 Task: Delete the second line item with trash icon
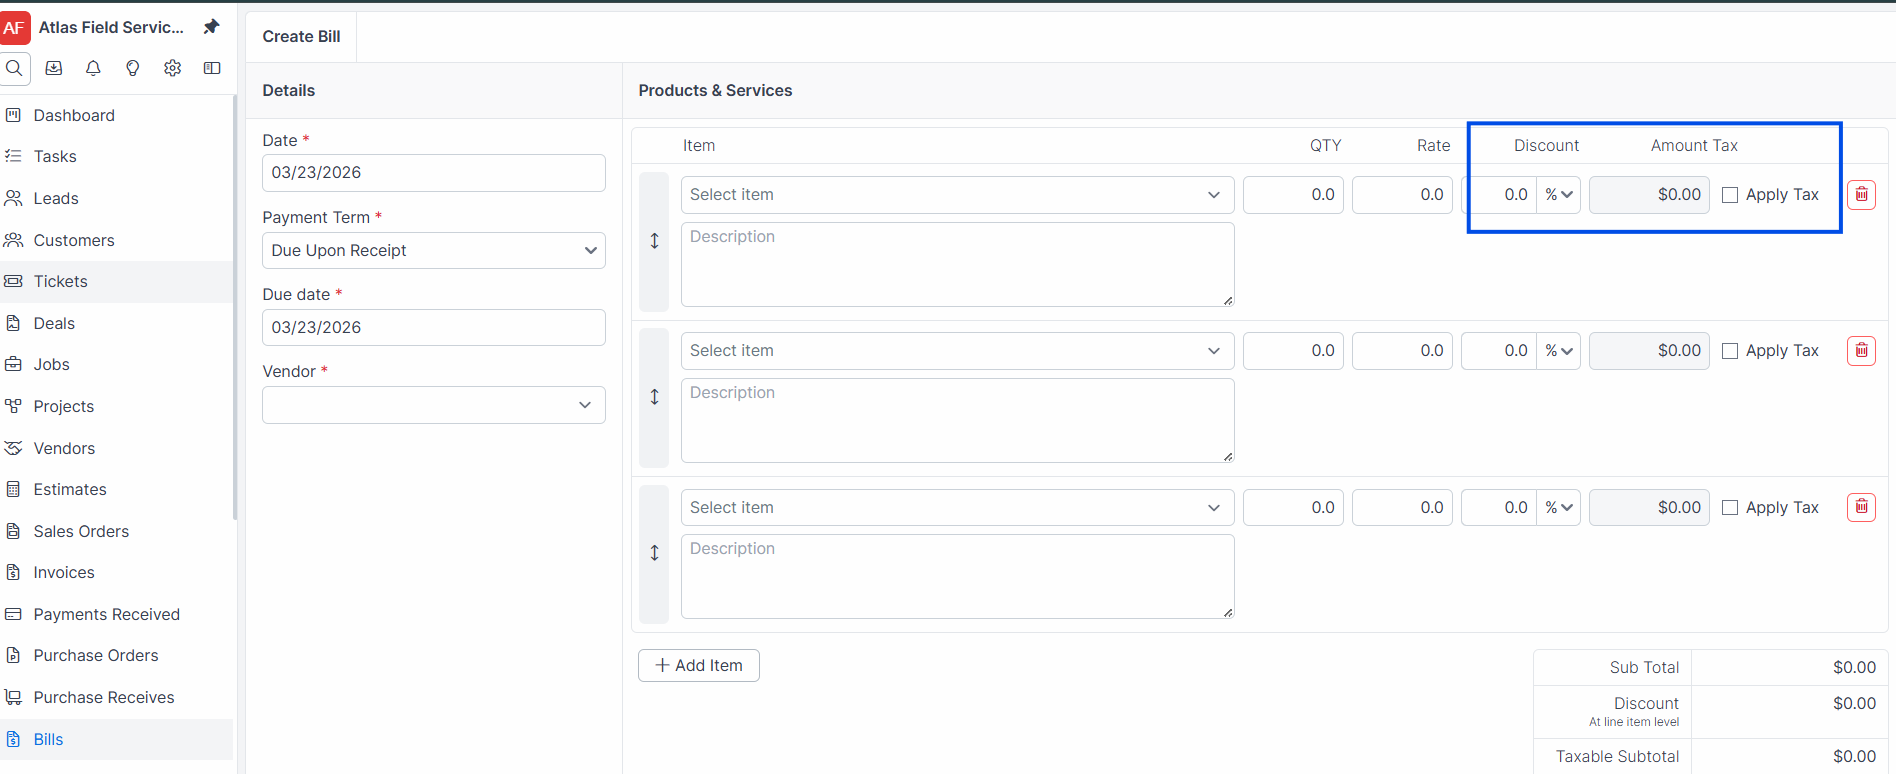[x=1861, y=350]
